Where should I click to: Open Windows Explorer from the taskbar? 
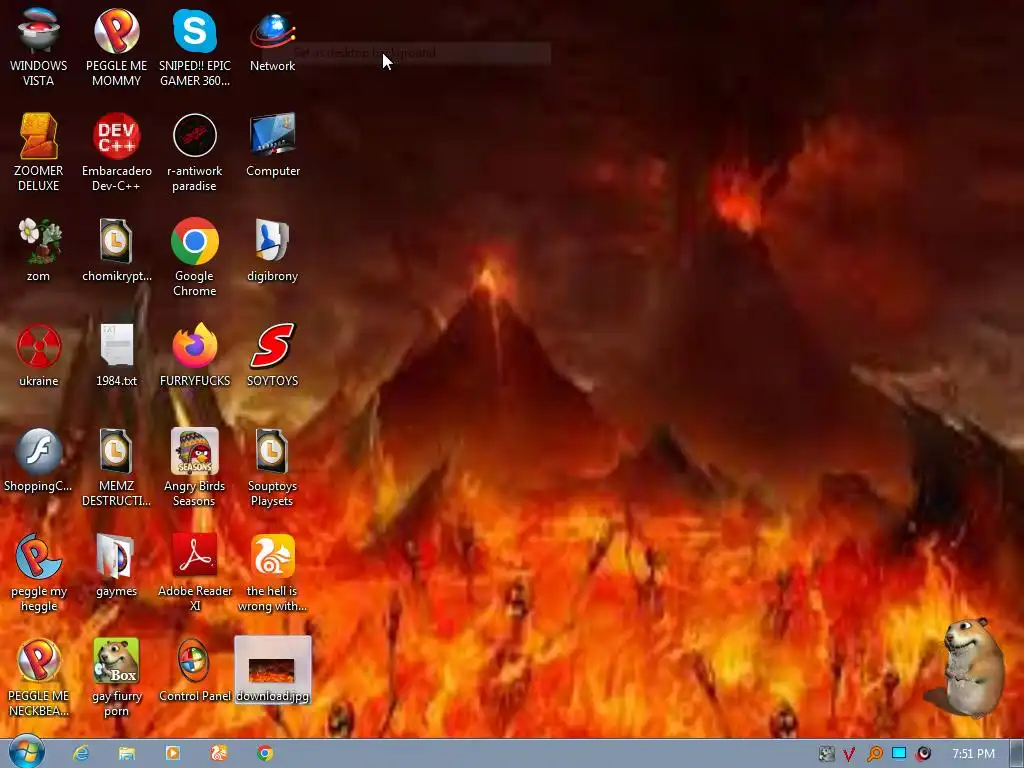tap(127, 754)
